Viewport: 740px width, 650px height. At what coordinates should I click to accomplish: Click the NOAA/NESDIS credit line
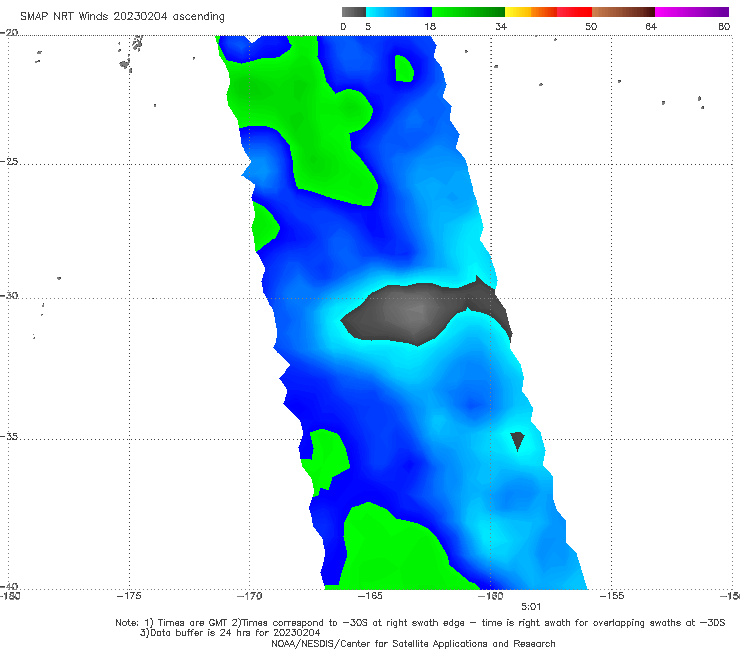coord(413,643)
